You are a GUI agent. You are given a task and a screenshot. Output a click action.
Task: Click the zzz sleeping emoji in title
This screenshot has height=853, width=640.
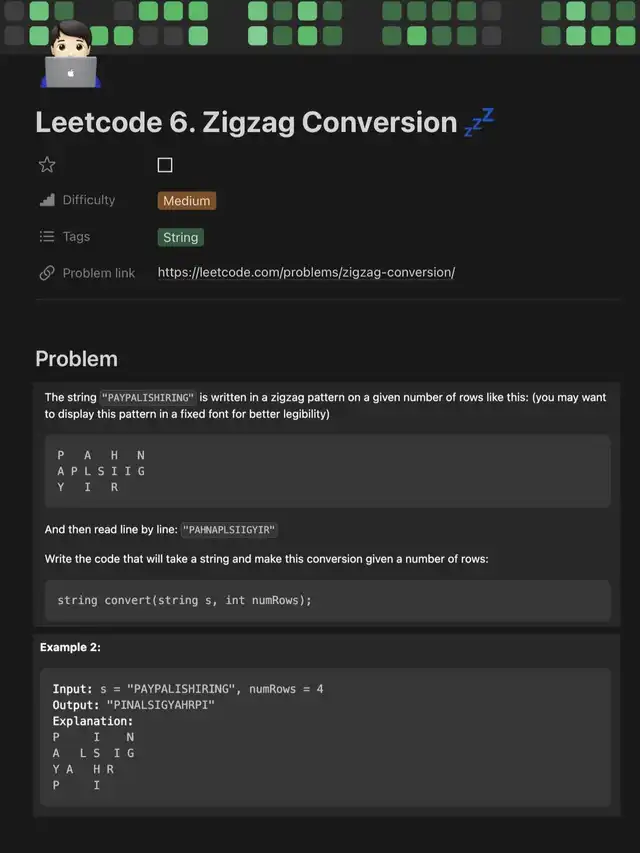click(x=480, y=123)
